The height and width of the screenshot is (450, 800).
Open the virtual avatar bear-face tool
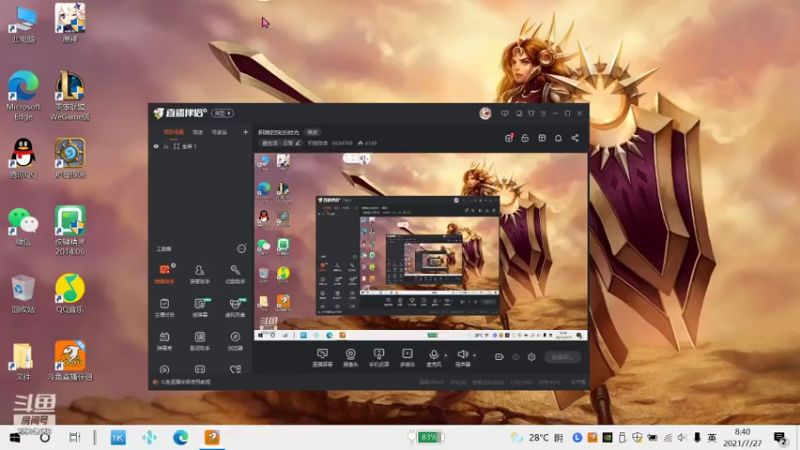tap(235, 308)
